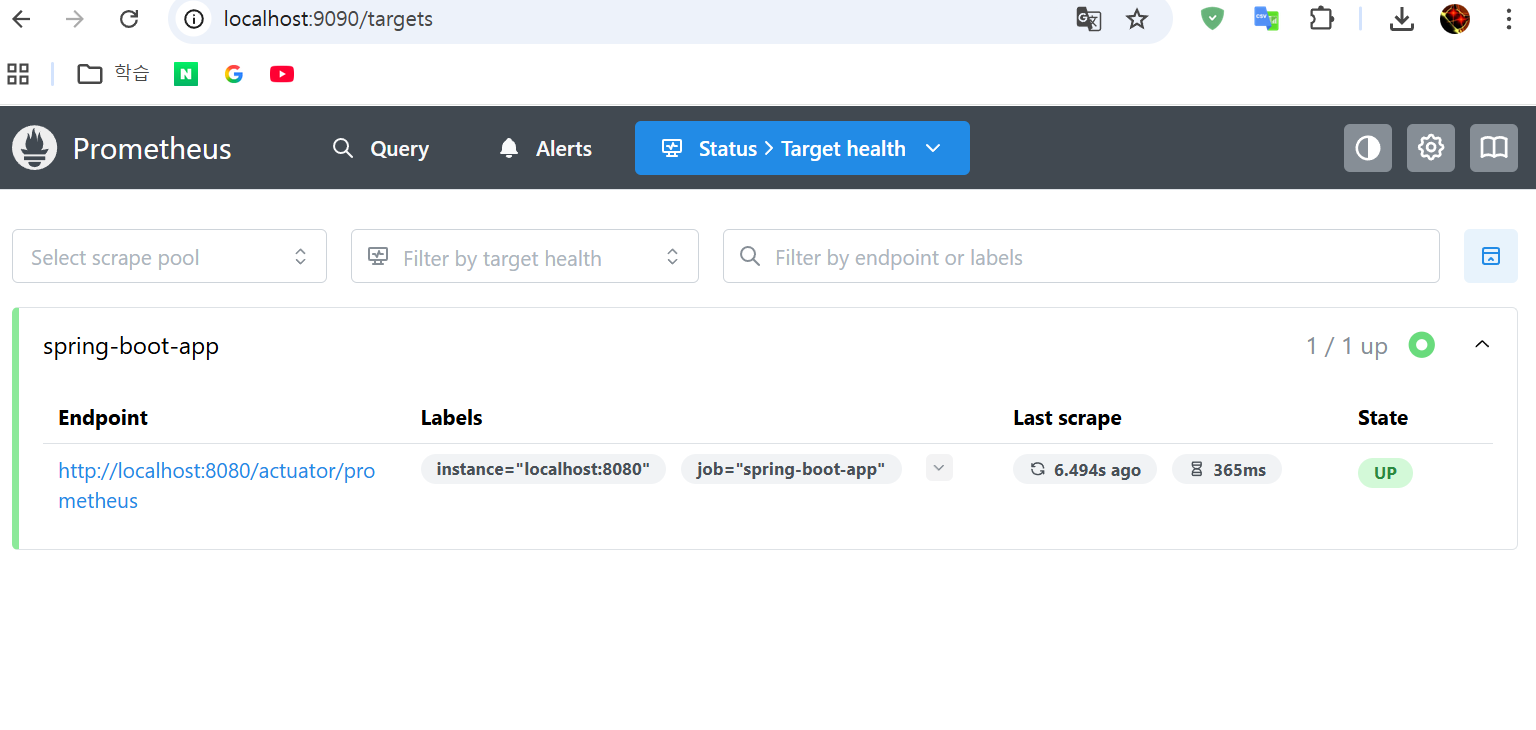
Task: View site information icon in address bar
Action: [x=194, y=19]
